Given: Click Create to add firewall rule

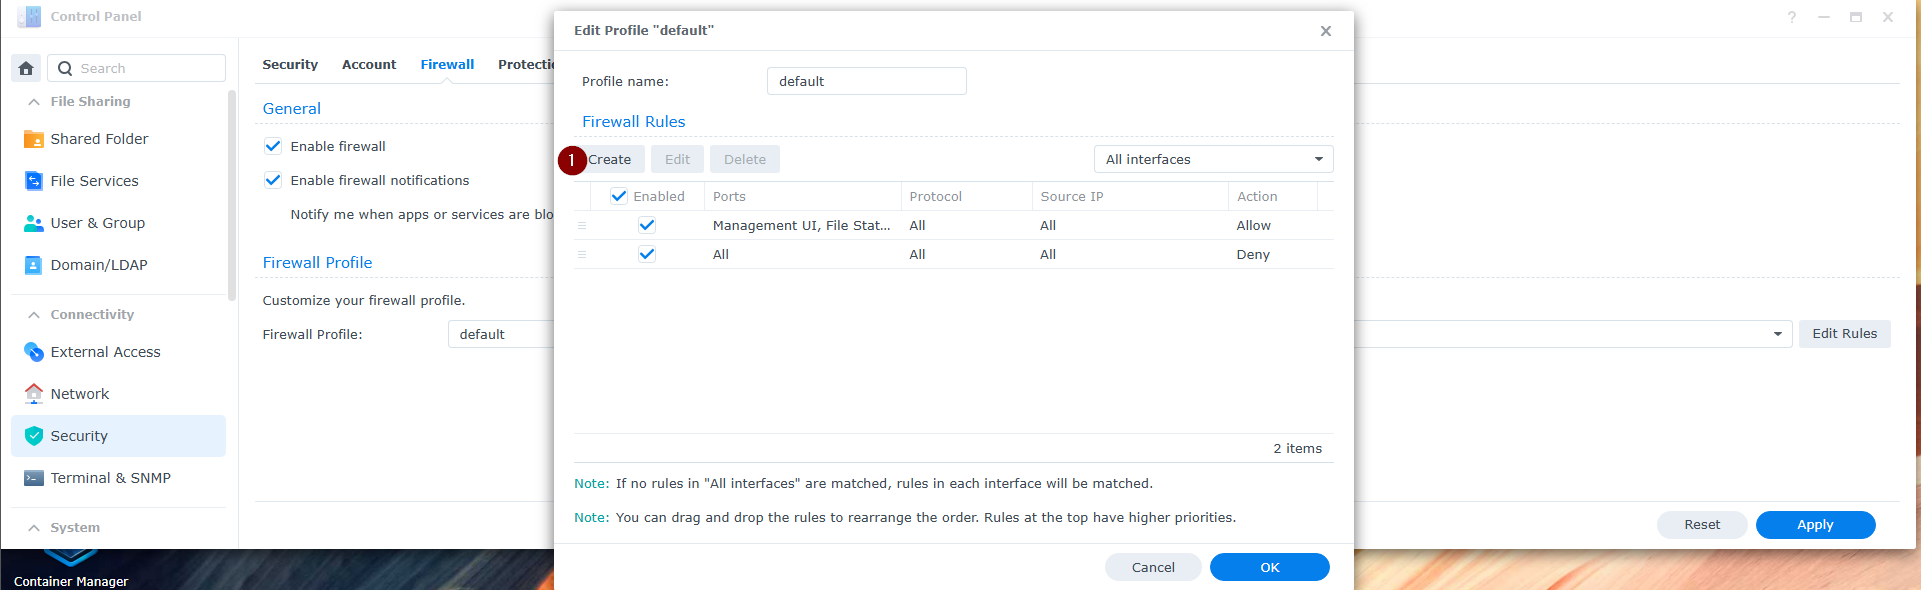Looking at the screenshot, I should pyautogui.click(x=609, y=159).
